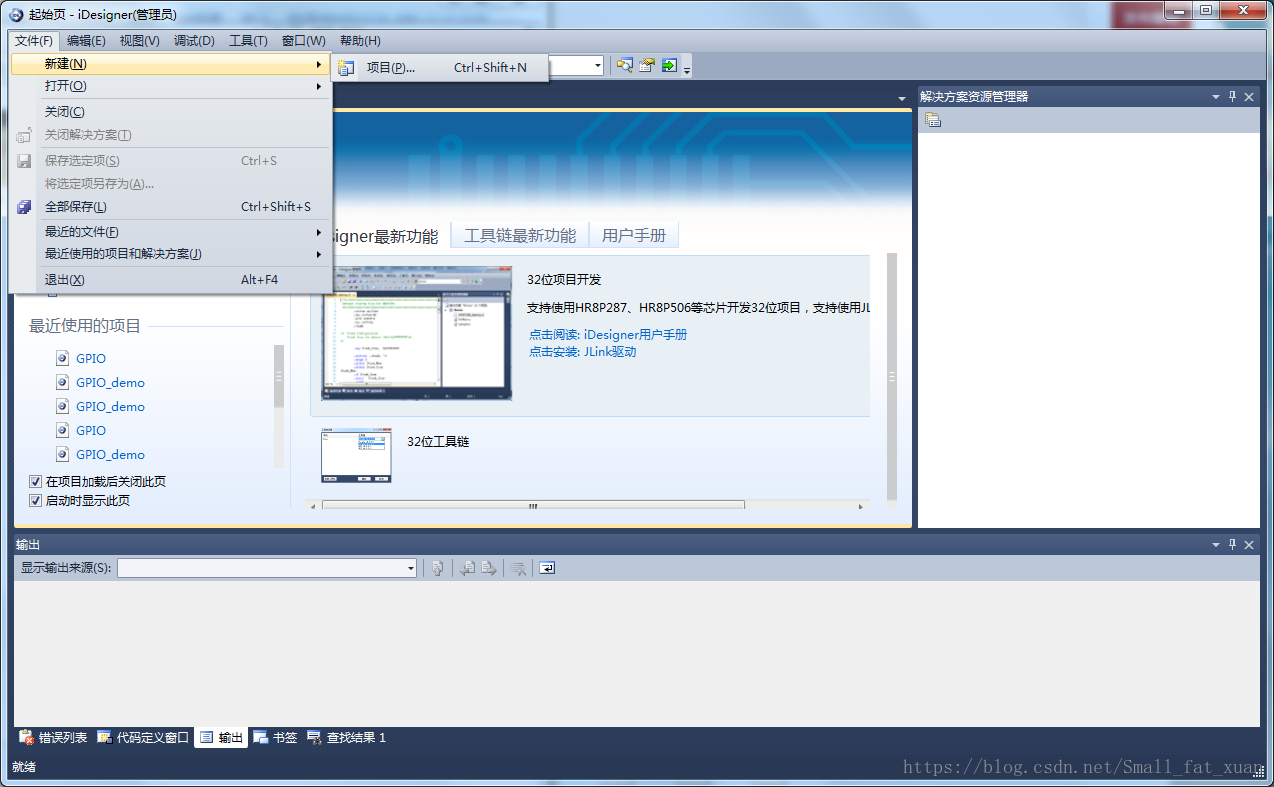Pin the Solution Explorer panel

tap(1233, 96)
